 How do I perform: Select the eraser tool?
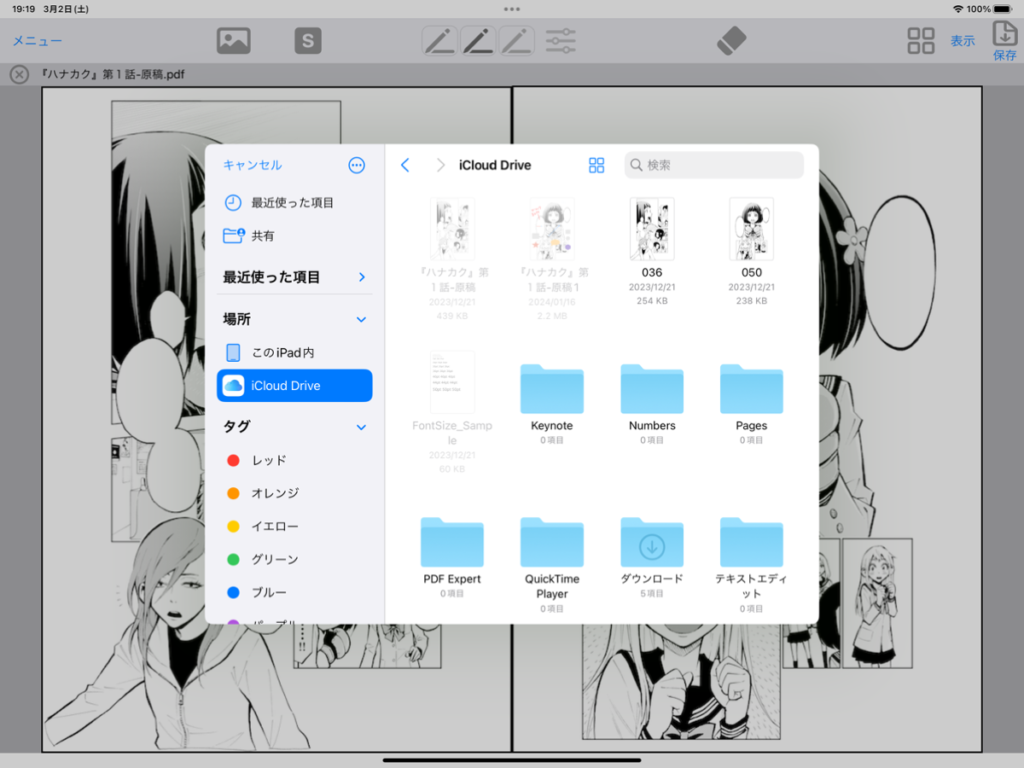(731, 40)
